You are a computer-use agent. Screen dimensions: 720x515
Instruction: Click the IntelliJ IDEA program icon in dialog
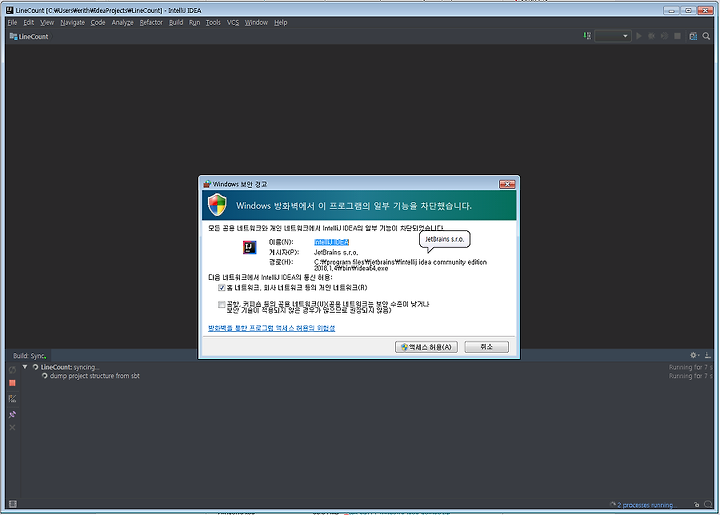[249, 247]
